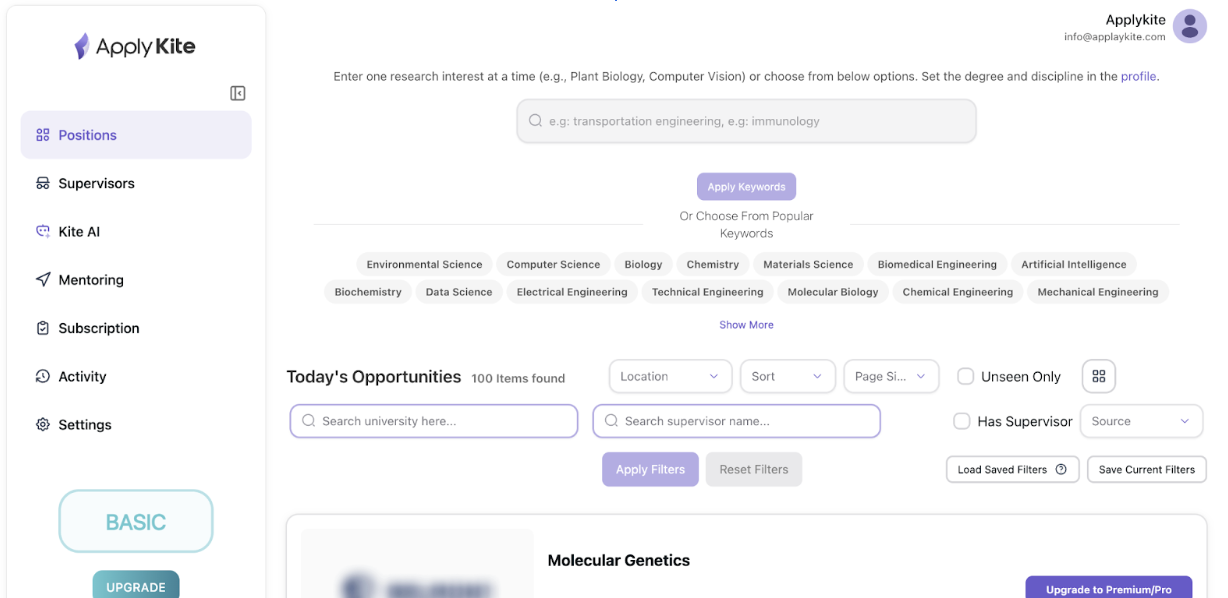Click the ApplyKite logo
The height and width of the screenshot is (598, 1228).
point(135,46)
